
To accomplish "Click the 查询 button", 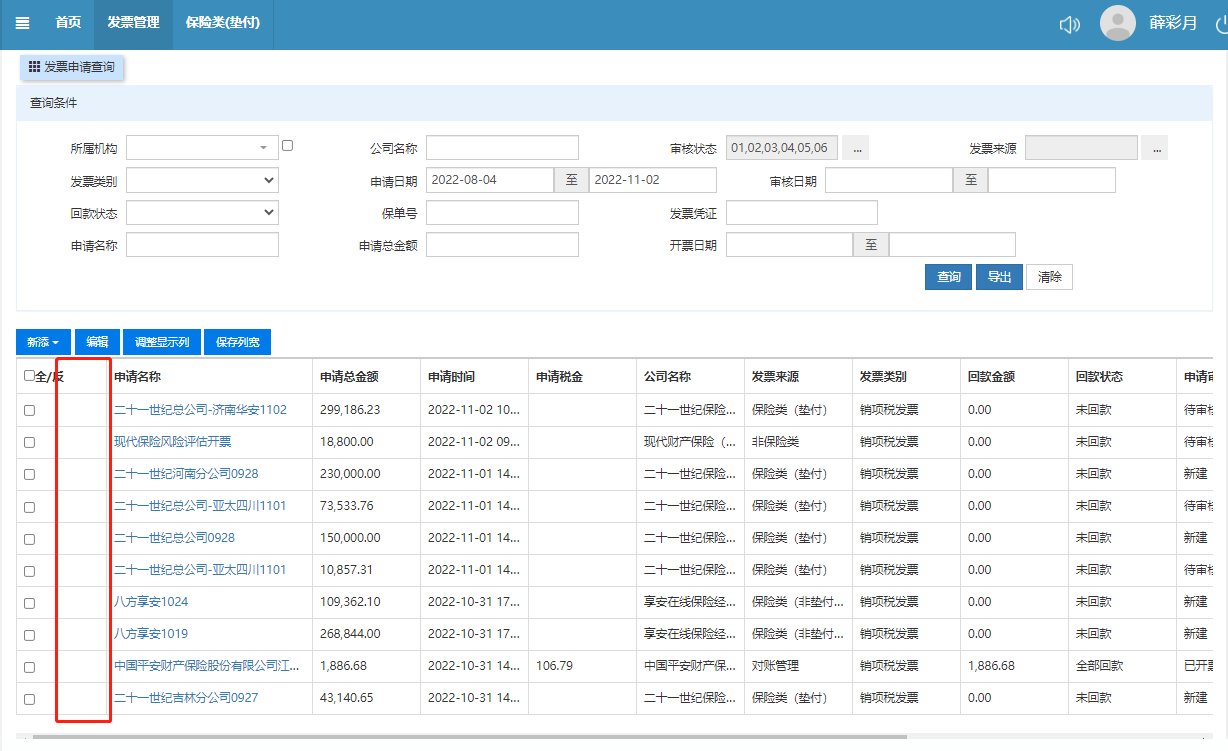I will (x=948, y=277).
